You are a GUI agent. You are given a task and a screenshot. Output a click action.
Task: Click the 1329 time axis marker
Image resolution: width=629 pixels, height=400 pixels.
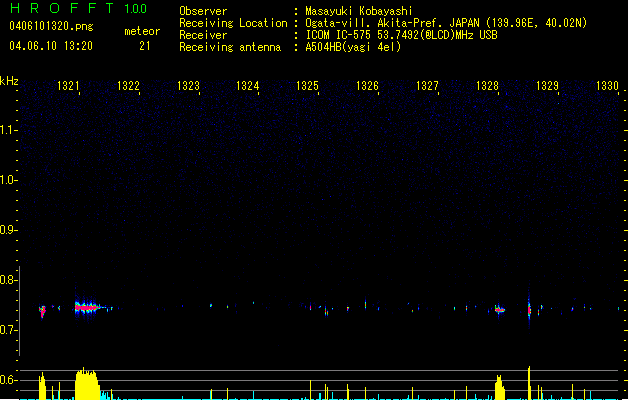pyautogui.click(x=547, y=86)
